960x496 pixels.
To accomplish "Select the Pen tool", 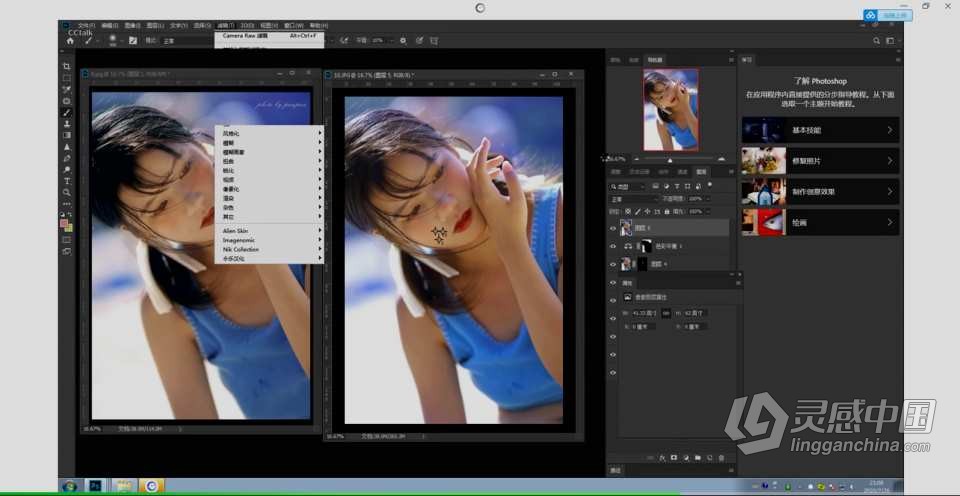I will click(66, 158).
